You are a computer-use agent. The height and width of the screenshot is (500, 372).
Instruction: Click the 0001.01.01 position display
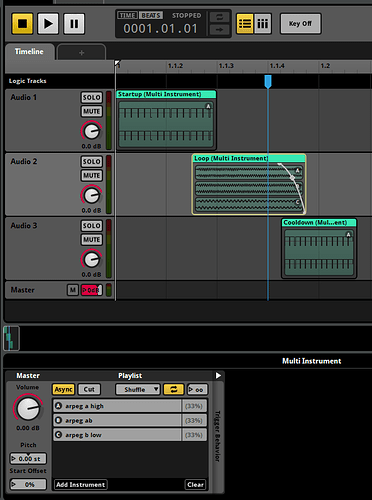point(160,29)
